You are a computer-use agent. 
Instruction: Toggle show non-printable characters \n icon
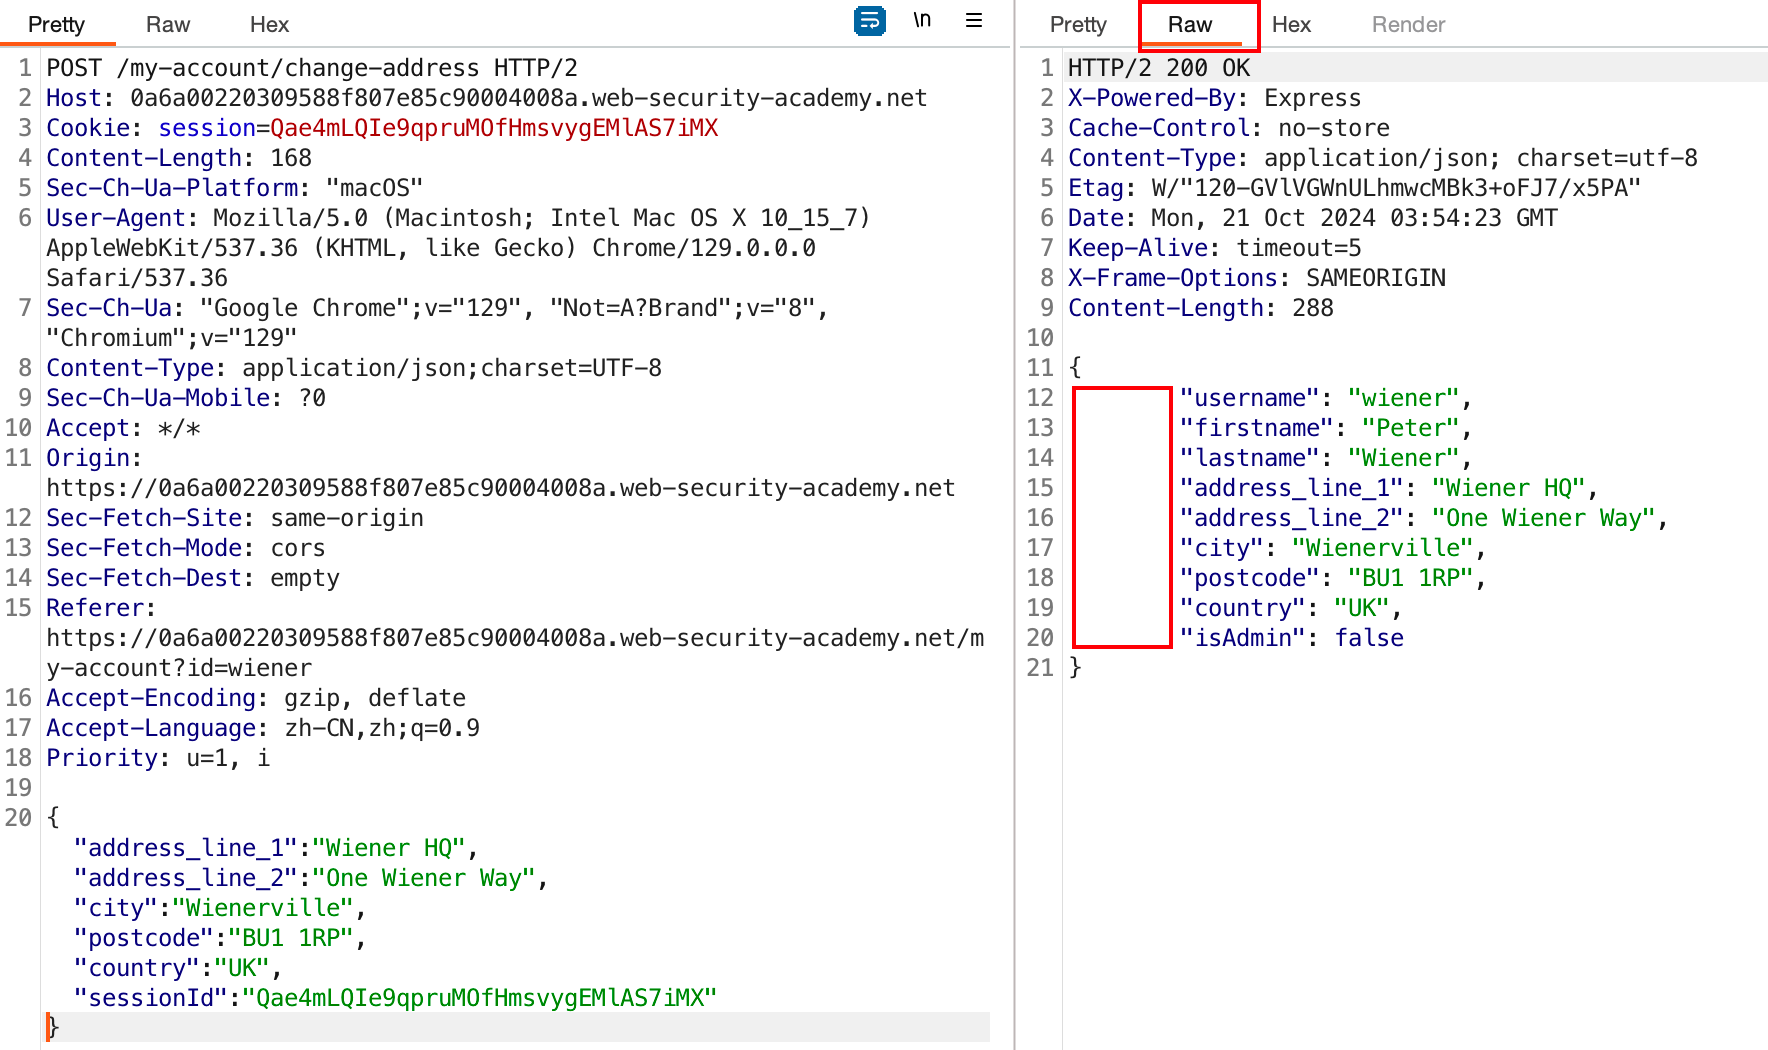point(922,21)
